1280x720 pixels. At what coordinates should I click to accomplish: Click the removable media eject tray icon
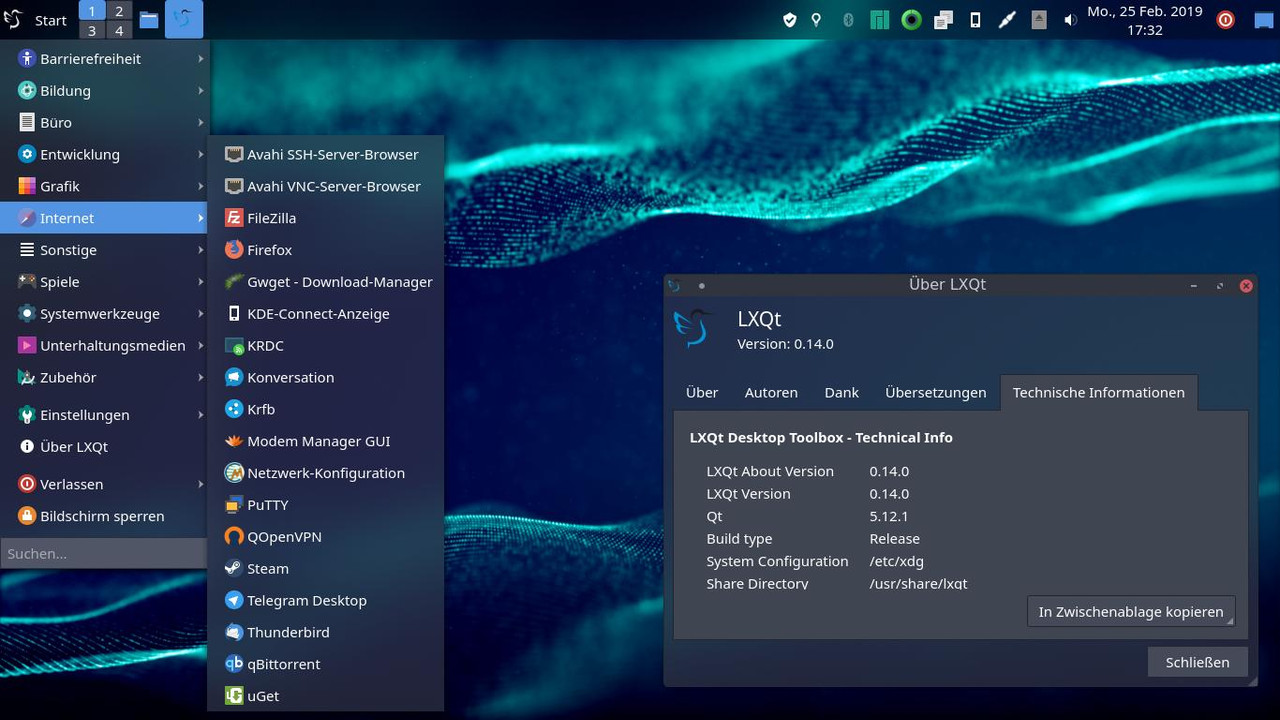coord(1039,19)
